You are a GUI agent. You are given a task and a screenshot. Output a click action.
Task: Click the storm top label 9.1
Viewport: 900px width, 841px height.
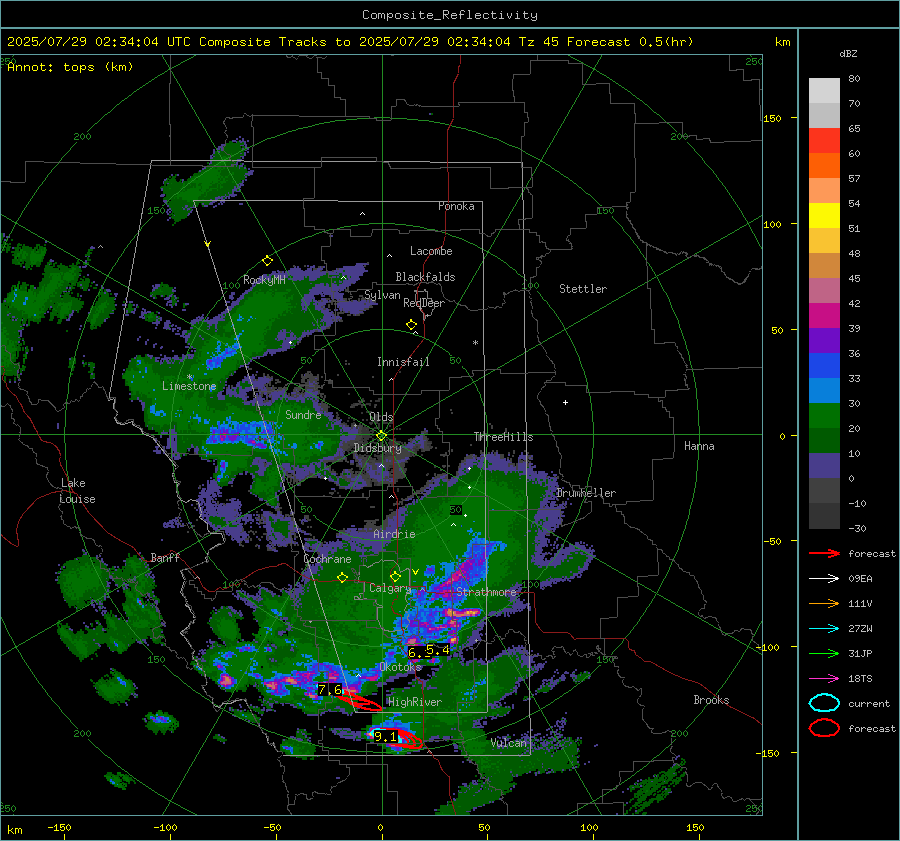pos(385,736)
